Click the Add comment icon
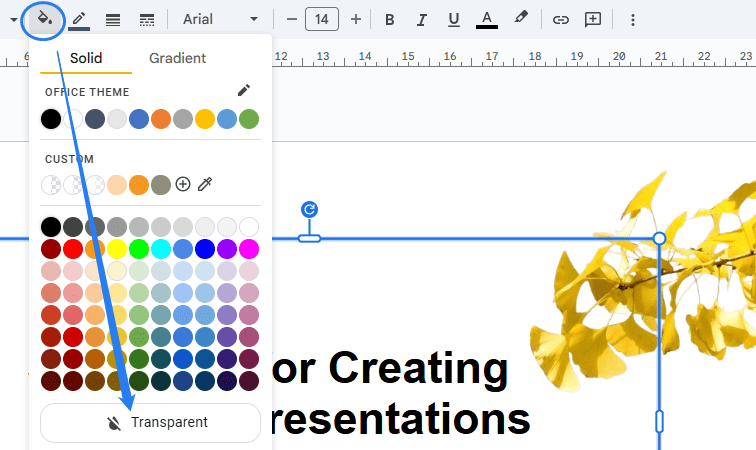This screenshot has height=450, width=756. coord(593,19)
